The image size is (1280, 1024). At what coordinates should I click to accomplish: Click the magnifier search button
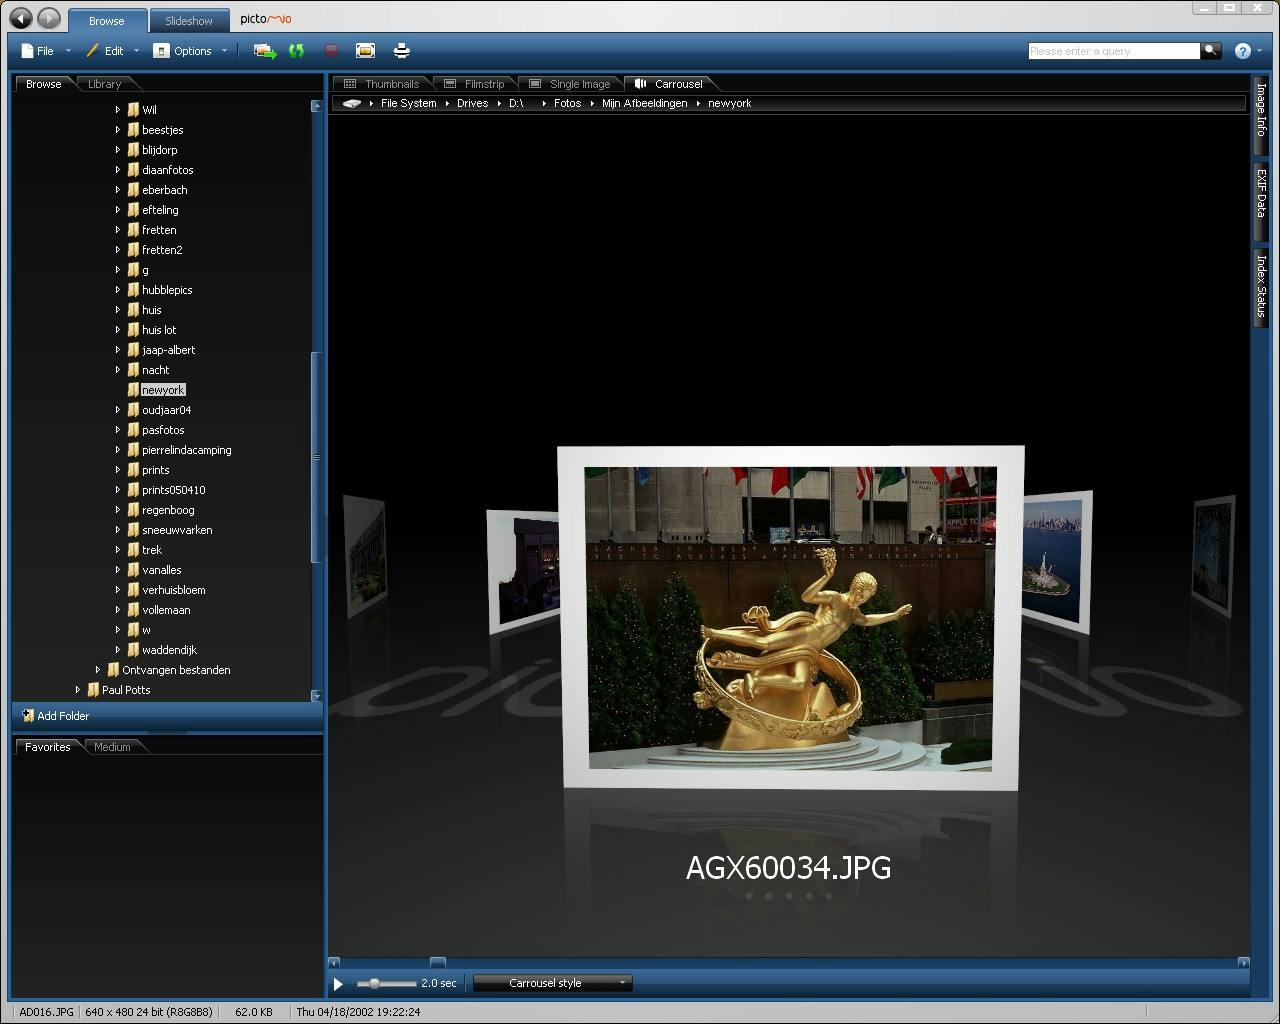coord(1211,50)
